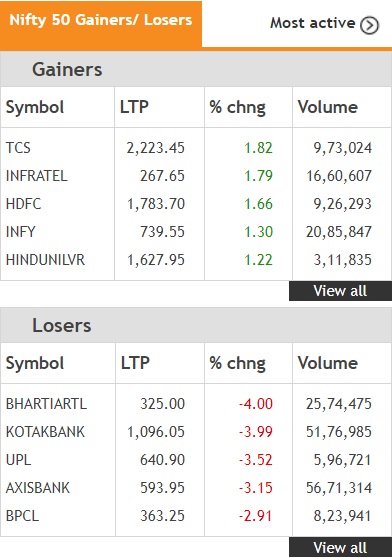Open the BHARTIARTL loser symbol
The image size is (392, 558).
pos(46,404)
